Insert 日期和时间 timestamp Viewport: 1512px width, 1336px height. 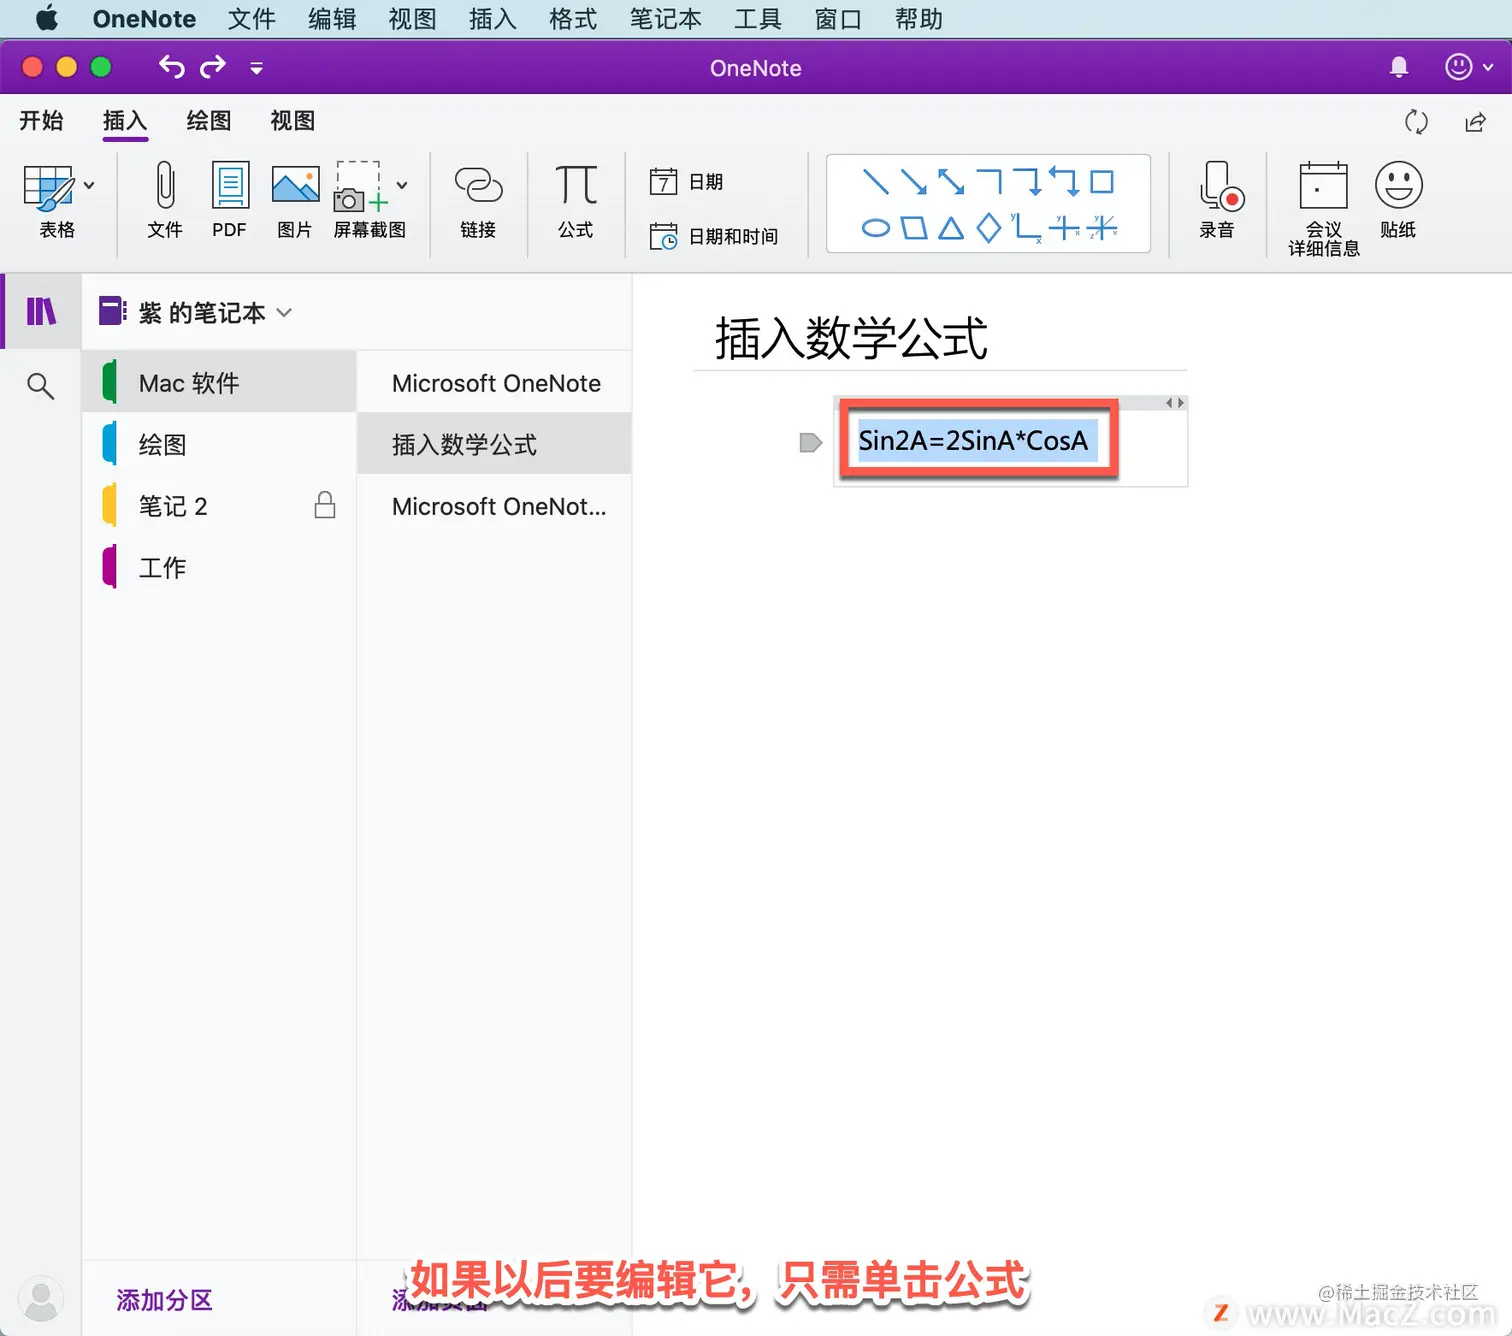click(x=714, y=236)
